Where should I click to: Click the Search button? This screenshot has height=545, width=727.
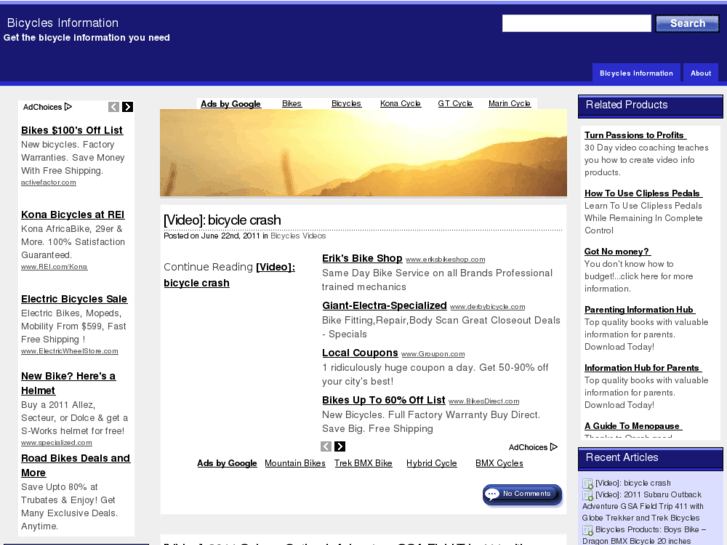(687, 23)
